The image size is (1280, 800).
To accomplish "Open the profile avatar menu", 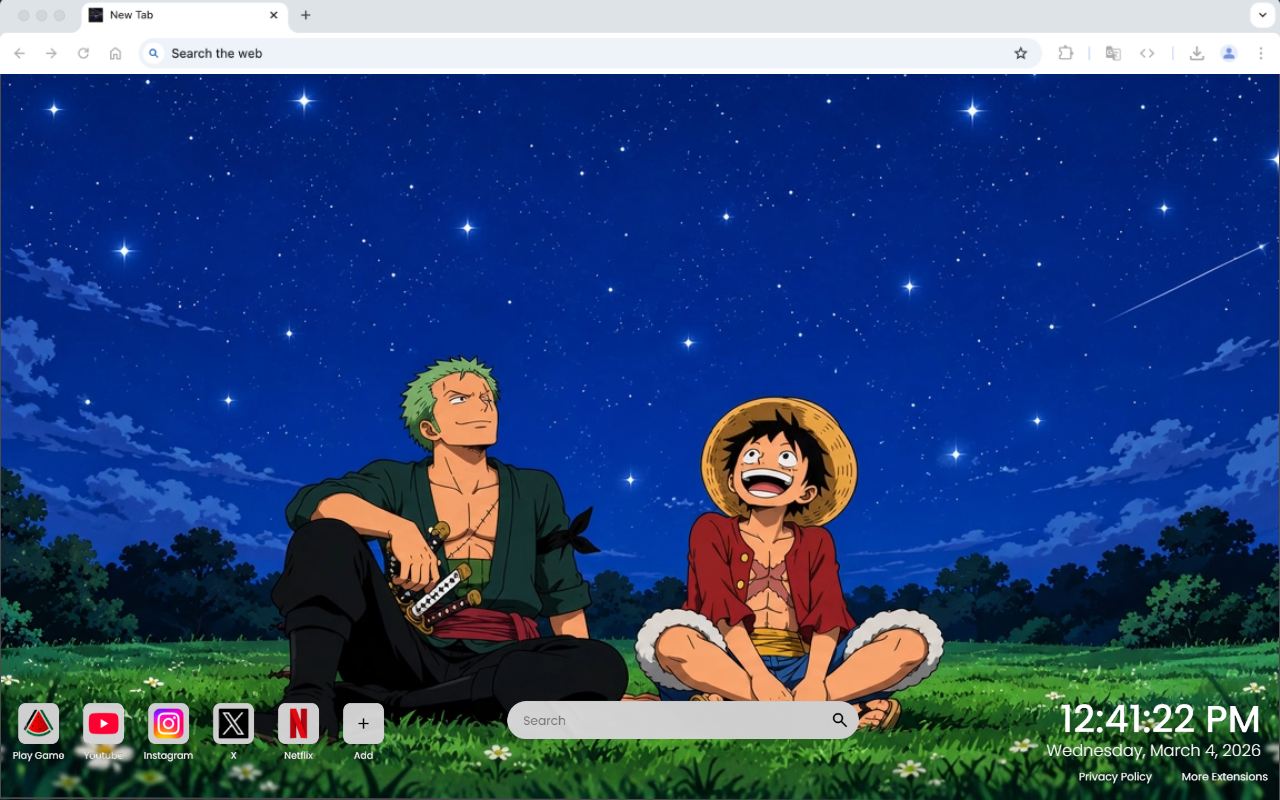I will pos(1229,53).
